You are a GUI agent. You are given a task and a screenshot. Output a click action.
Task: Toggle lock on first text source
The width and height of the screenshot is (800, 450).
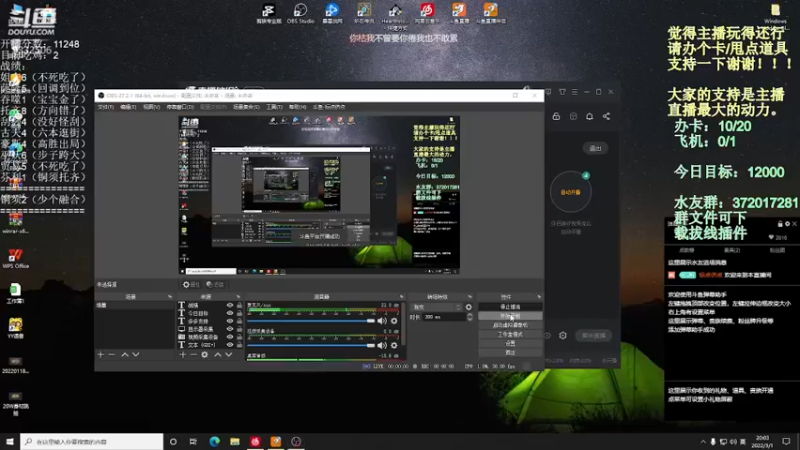[x=239, y=305]
